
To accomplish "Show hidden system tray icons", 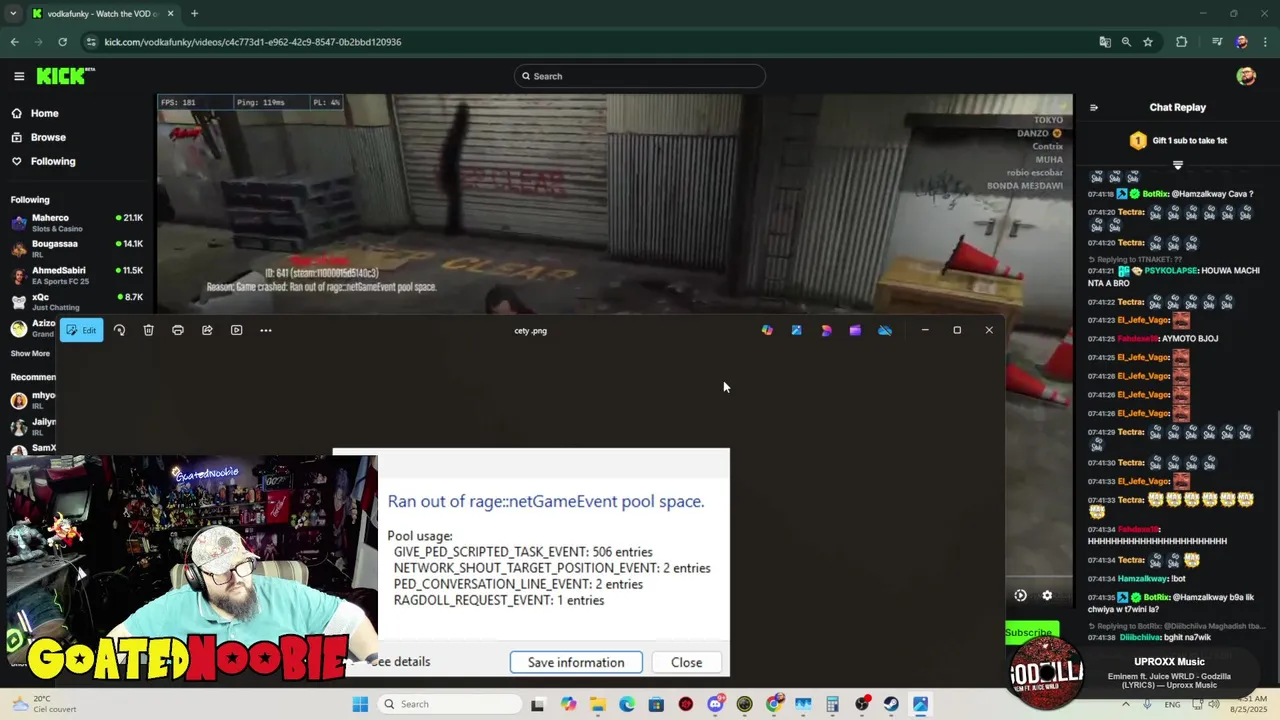I will 1125,704.
